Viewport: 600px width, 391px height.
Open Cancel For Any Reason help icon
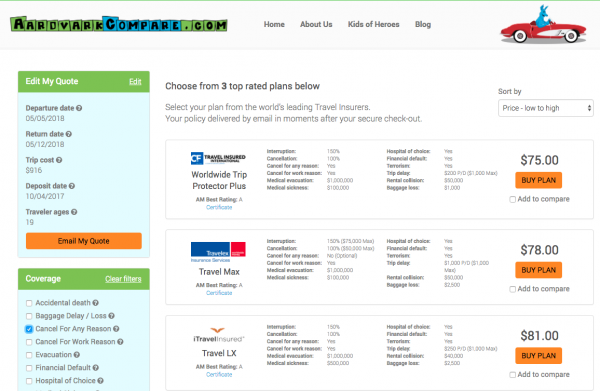coord(116,329)
